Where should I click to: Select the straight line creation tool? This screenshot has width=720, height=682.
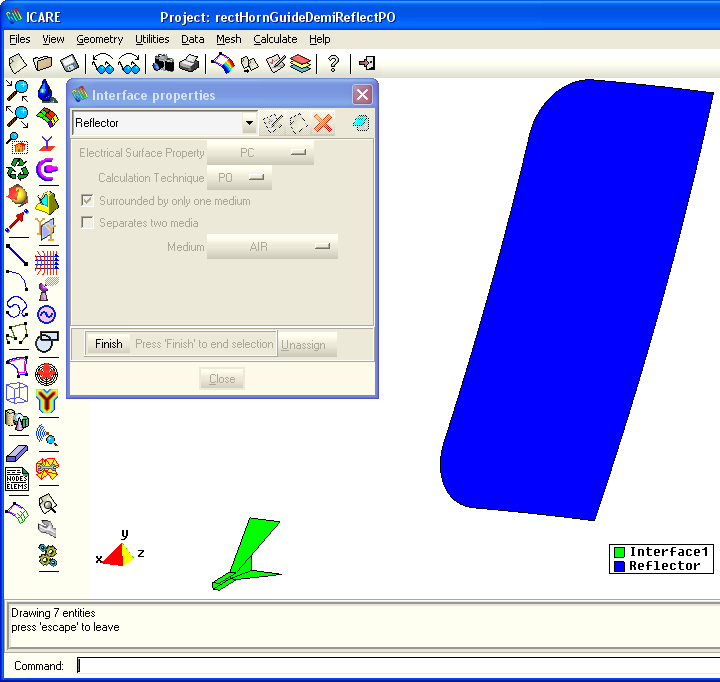(17, 255)
